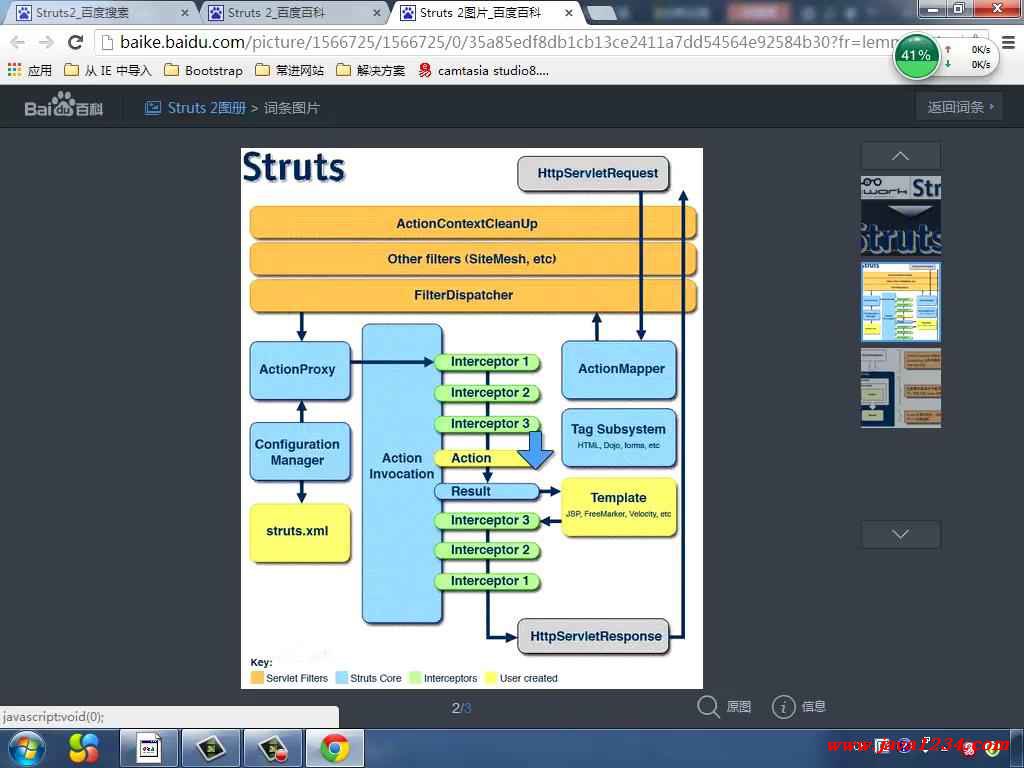Image resolution: width=1024 pixels, height=768 pixels.
Task: Open the document file taskbar item
Action: pos(148,748)
